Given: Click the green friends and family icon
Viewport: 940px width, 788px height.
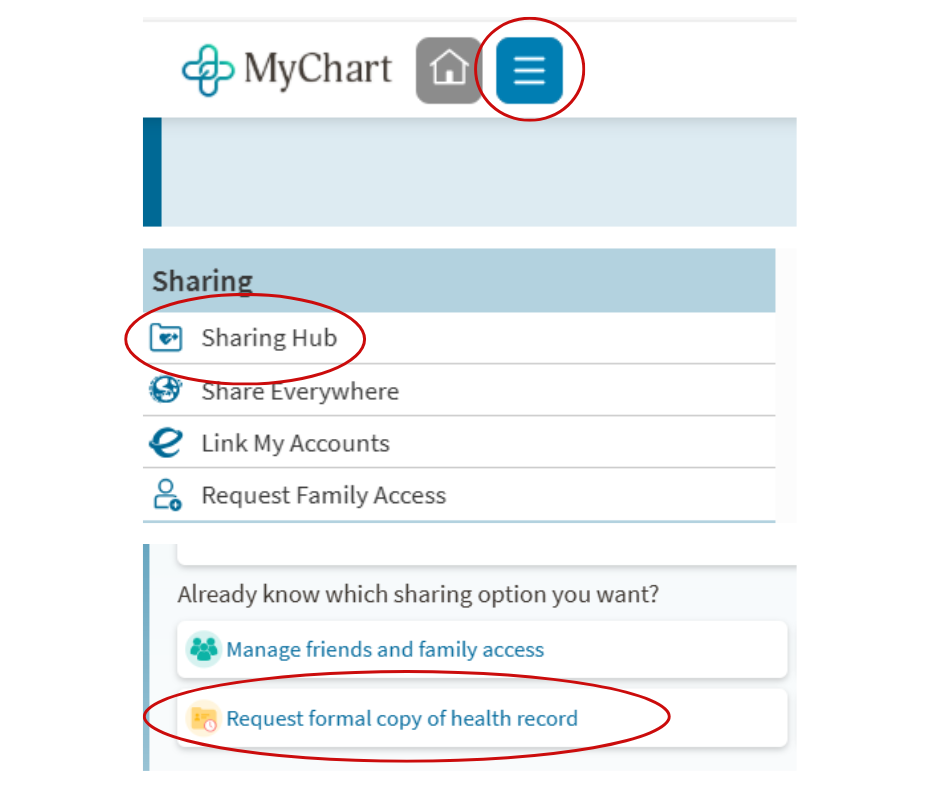Looking at the screenshot, I should pos(204,650).
